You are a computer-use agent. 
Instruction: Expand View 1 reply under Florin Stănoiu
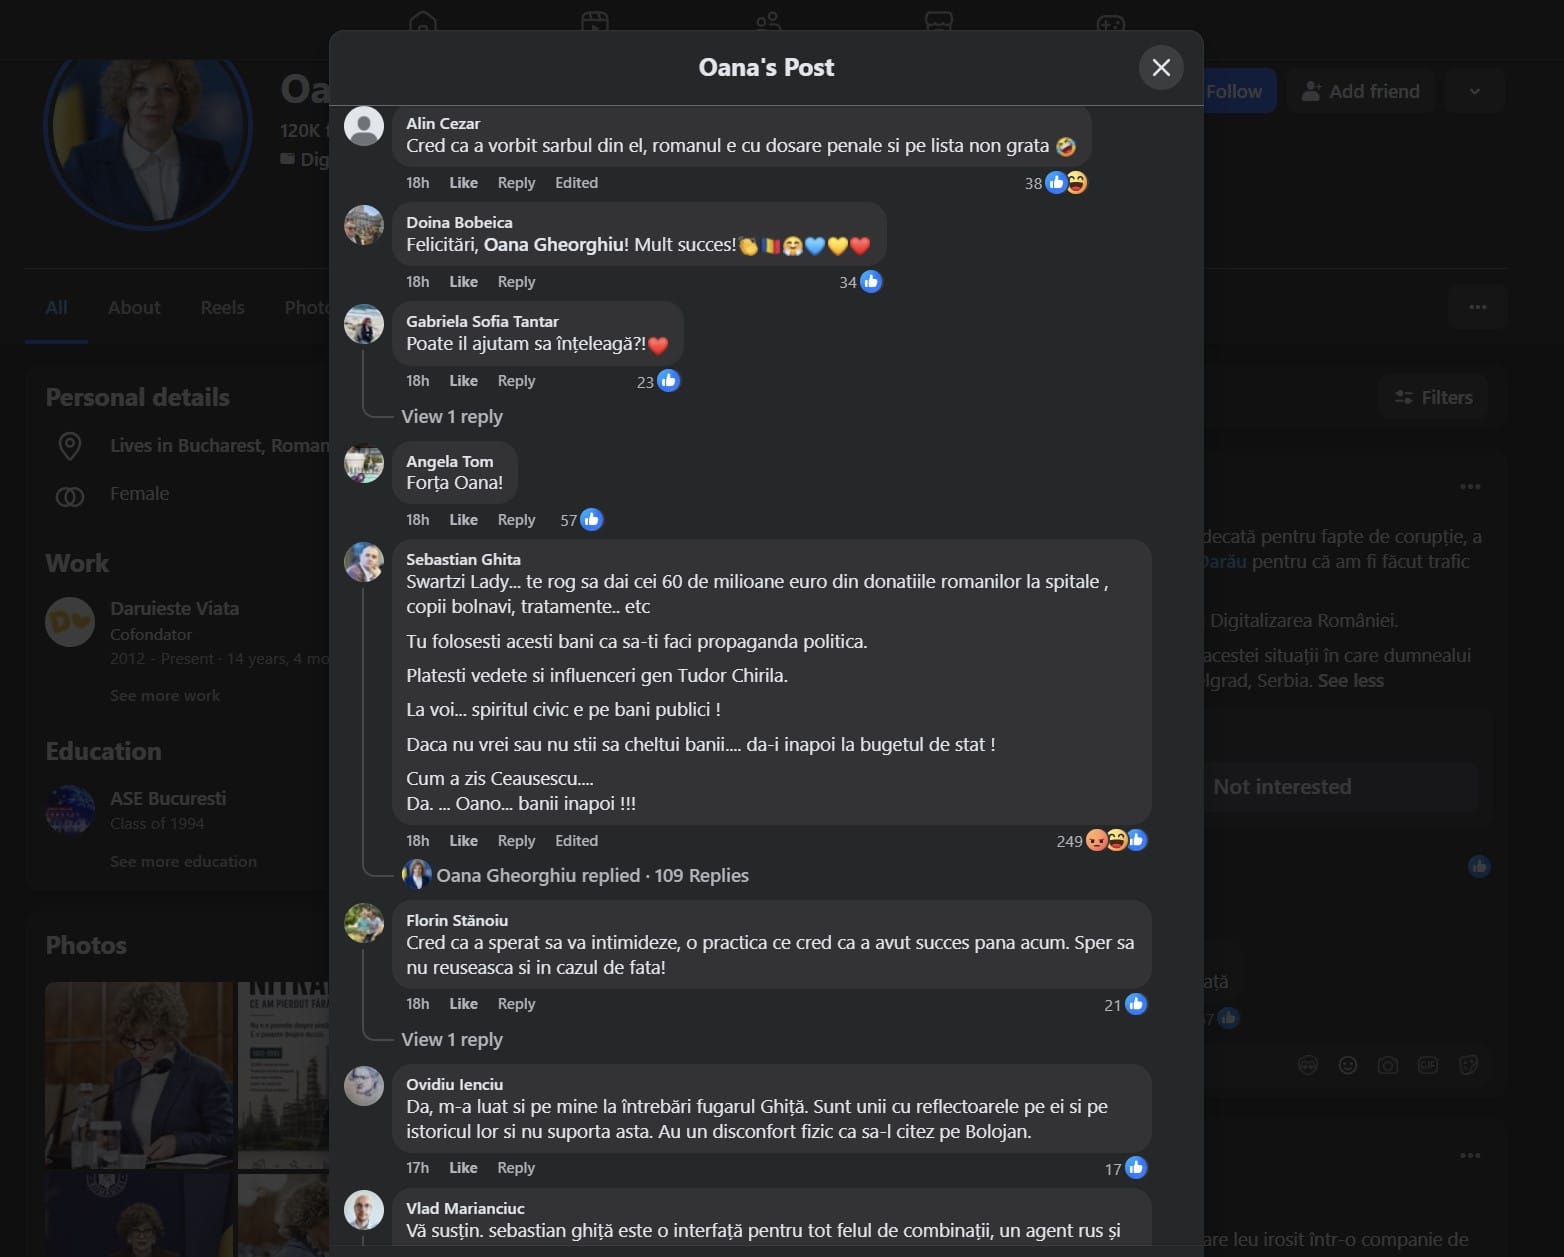pos(452,1040)
